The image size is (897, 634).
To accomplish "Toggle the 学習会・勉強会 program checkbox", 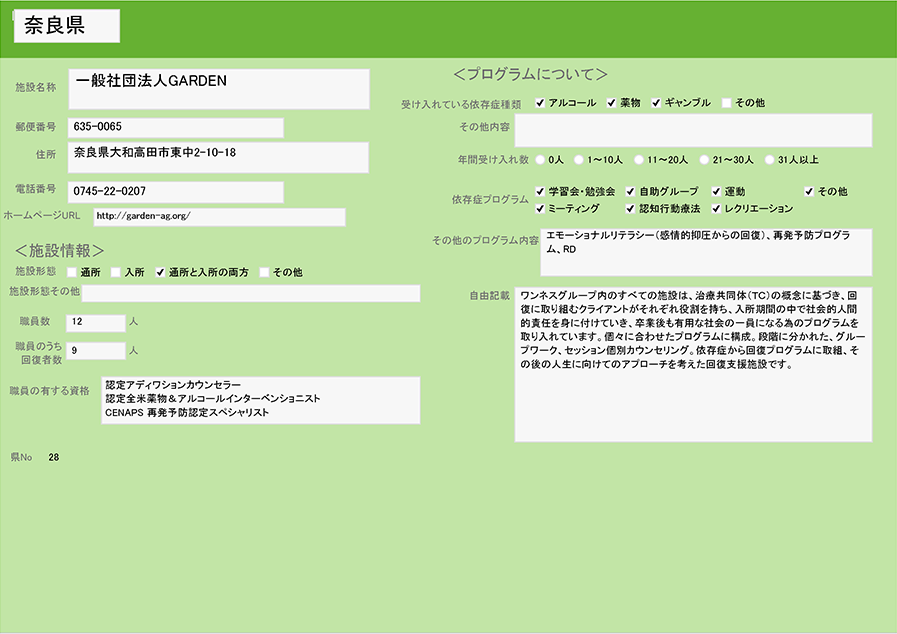I will click(x=541, y=191).
